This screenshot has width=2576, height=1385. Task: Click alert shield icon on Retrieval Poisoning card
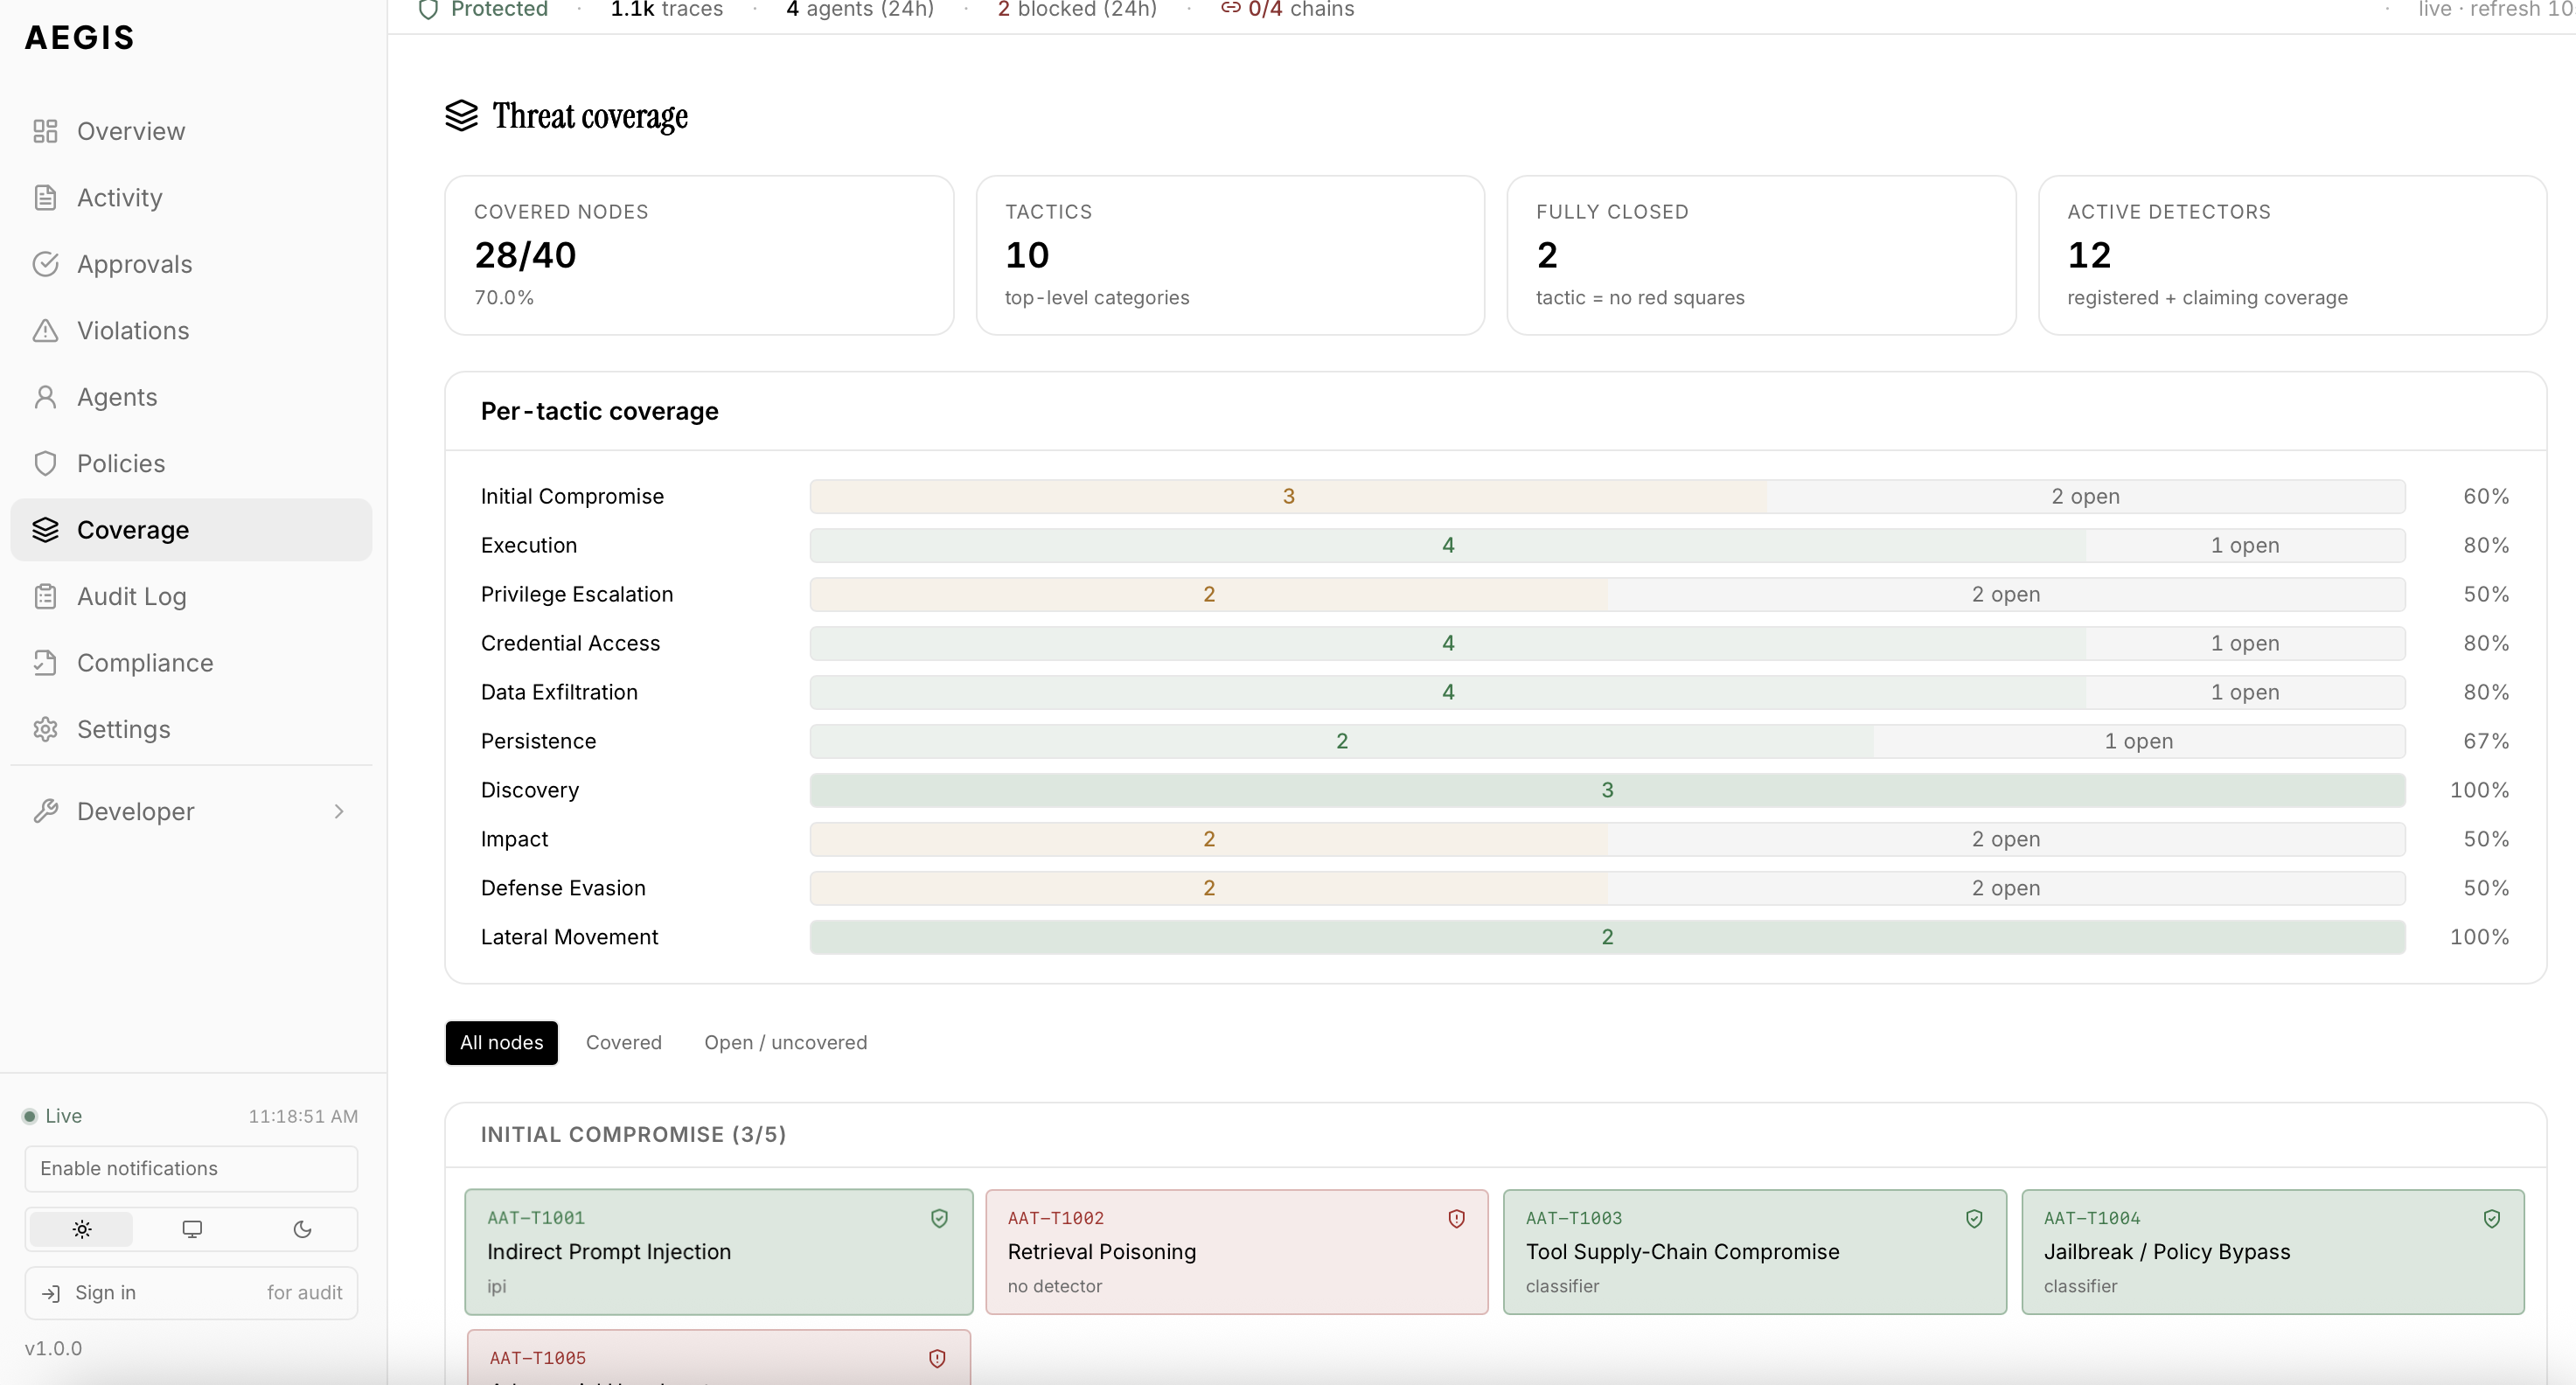coord(1456,1218)
